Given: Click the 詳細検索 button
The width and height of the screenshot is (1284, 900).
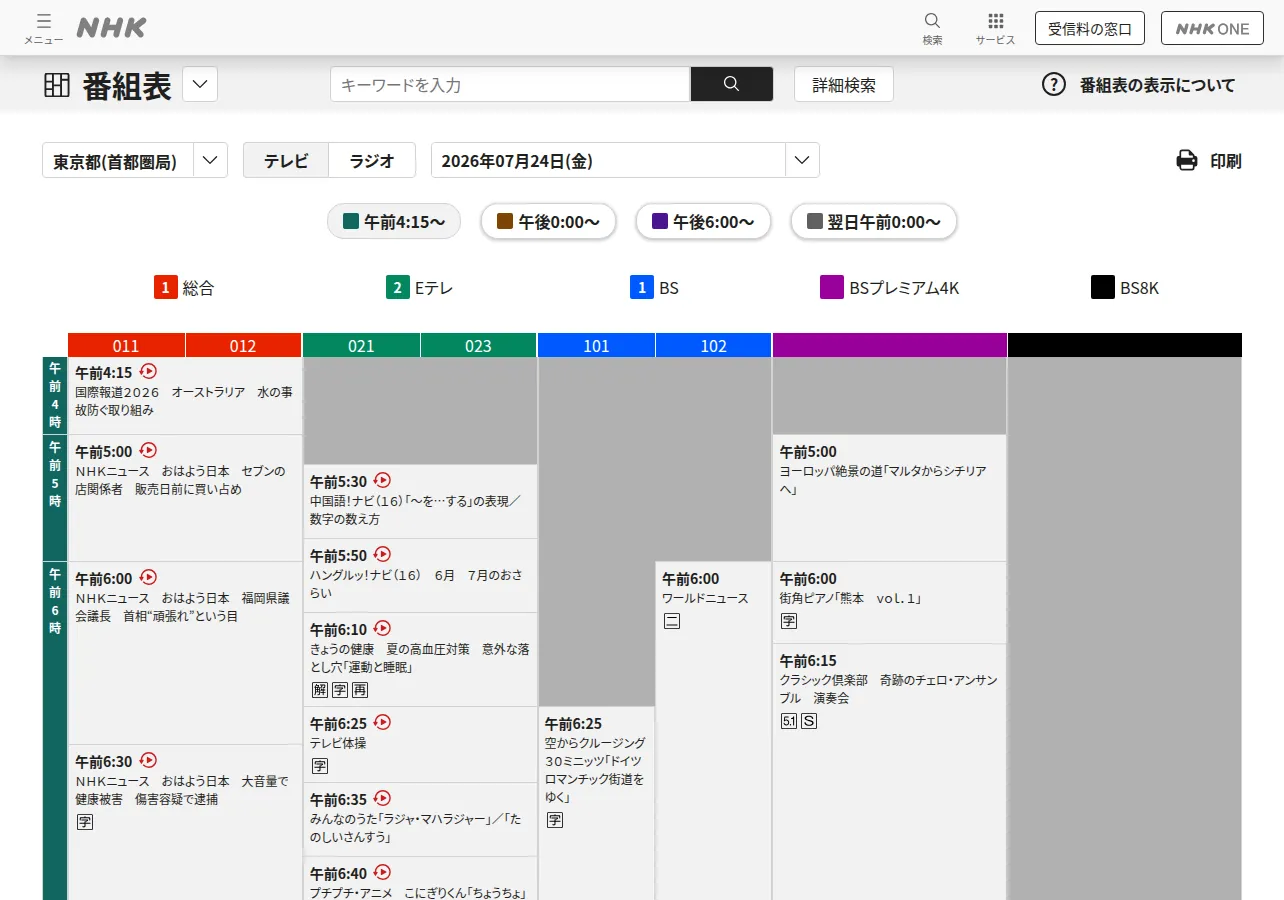Looking at the screenshot, I should point(844,84).
